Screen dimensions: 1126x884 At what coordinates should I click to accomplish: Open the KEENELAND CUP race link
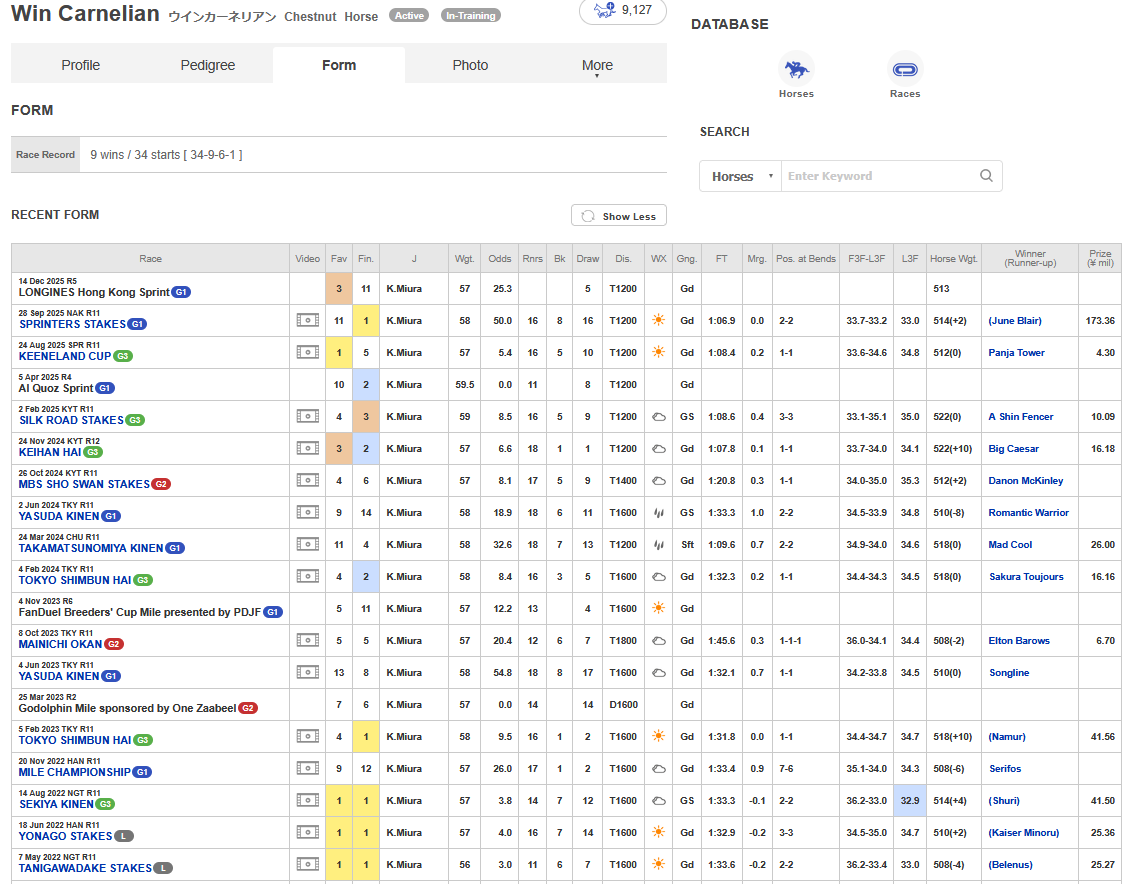pyautogui.click(x=65, y=356)
